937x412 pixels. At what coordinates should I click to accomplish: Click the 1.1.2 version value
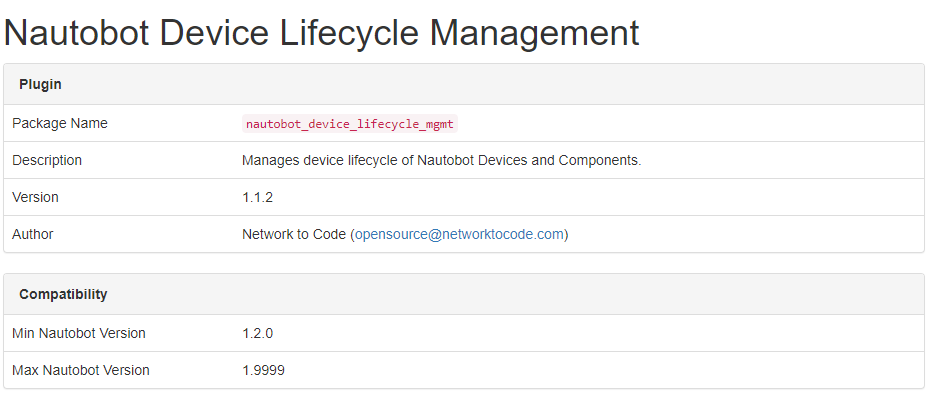coord(258,197)
